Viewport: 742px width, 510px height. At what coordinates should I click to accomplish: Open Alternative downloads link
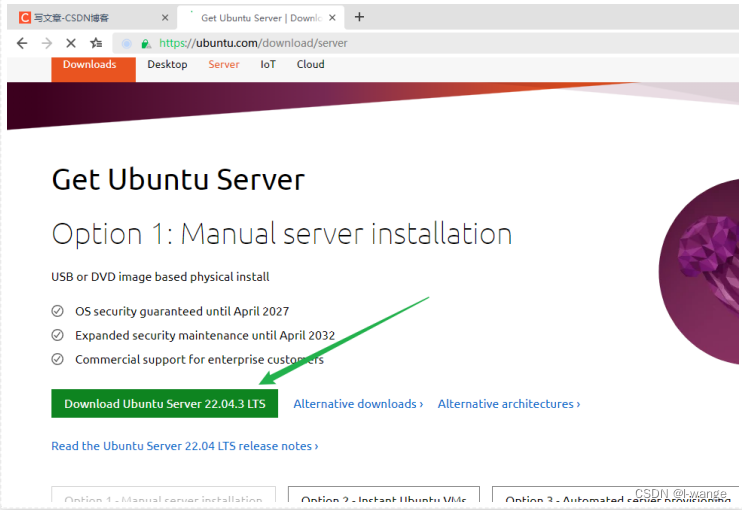pyautogui.click(x=358, y=404)
